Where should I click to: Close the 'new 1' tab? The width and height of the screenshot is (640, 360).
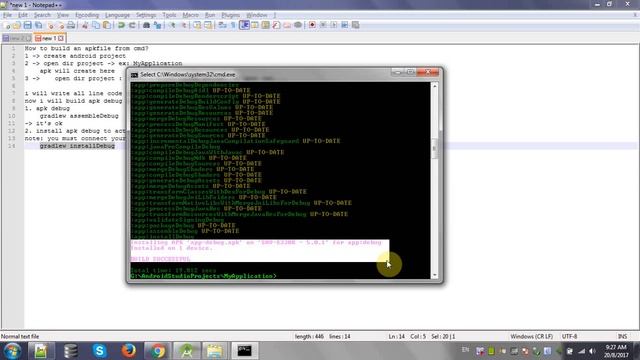[x=61, y=38]
